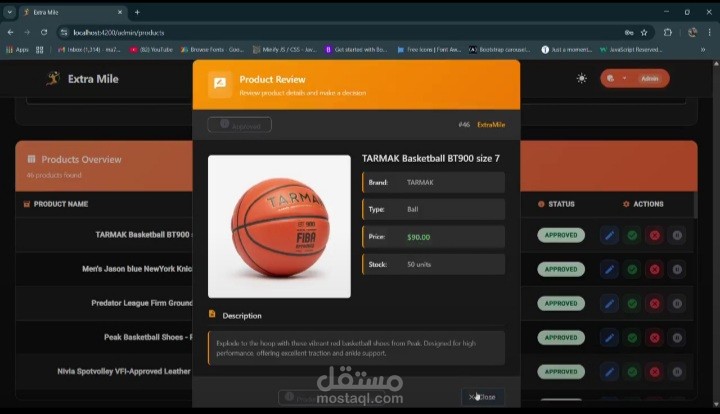This screenshot has height=414, width=720.
Task: Click the ExtraMile seller link in the dialog
Action: pyautogui.click(x=491, y=125)
